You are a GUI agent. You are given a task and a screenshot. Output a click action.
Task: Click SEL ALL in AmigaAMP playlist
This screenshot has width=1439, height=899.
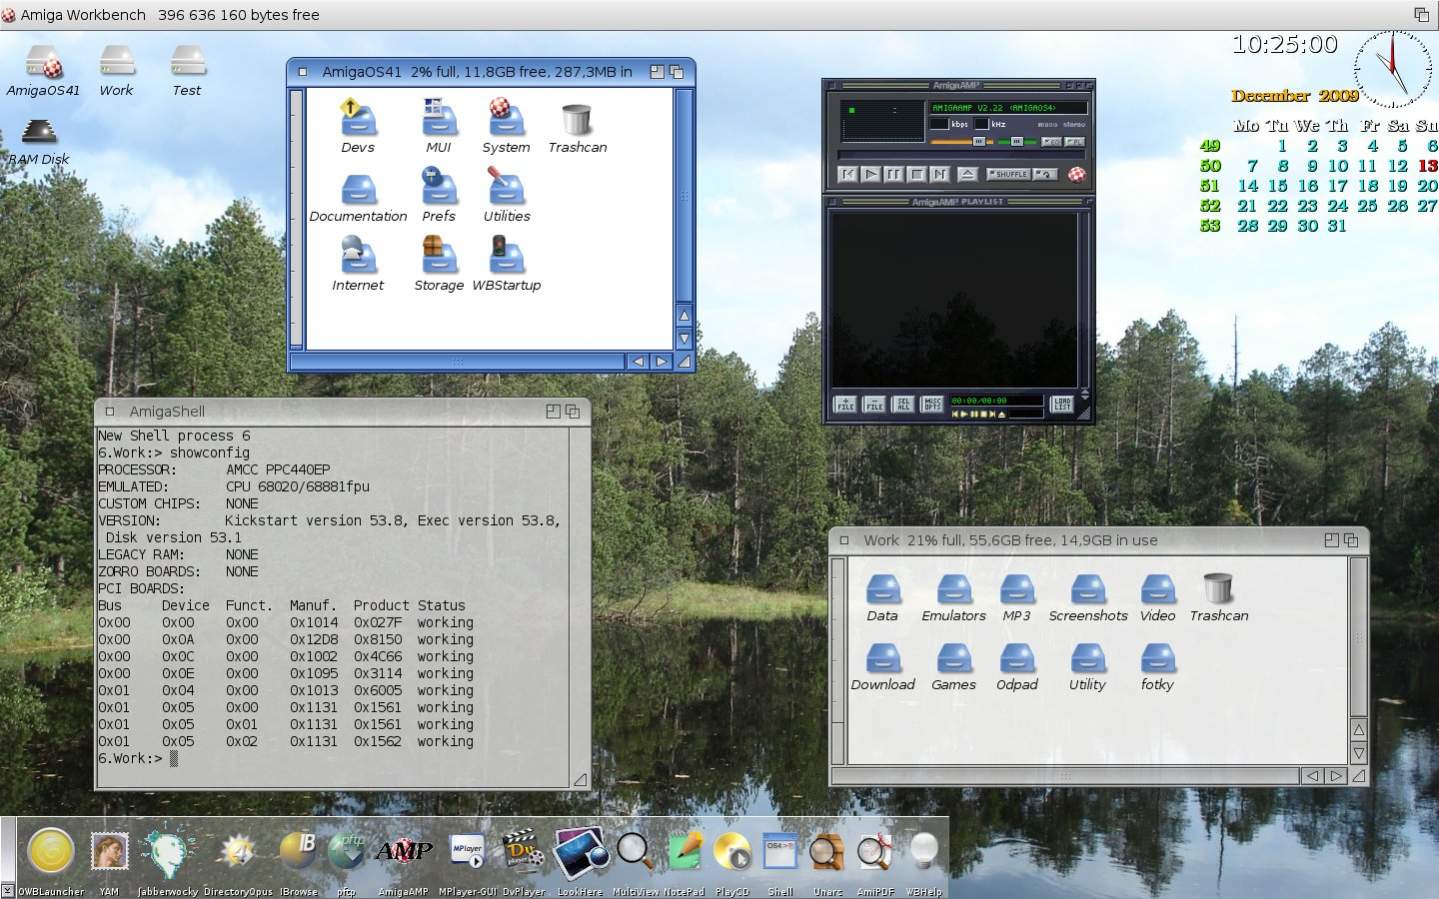coord(902,404)
